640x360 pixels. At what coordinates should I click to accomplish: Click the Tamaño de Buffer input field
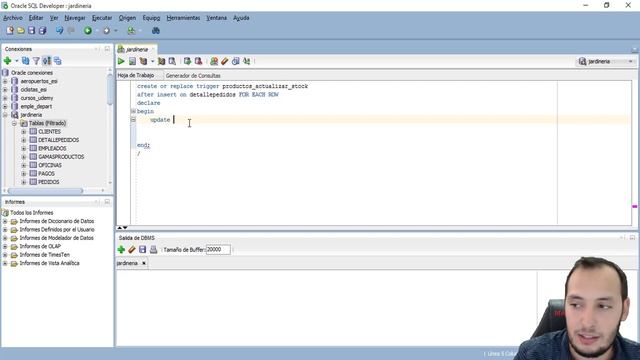click(218, 249)
